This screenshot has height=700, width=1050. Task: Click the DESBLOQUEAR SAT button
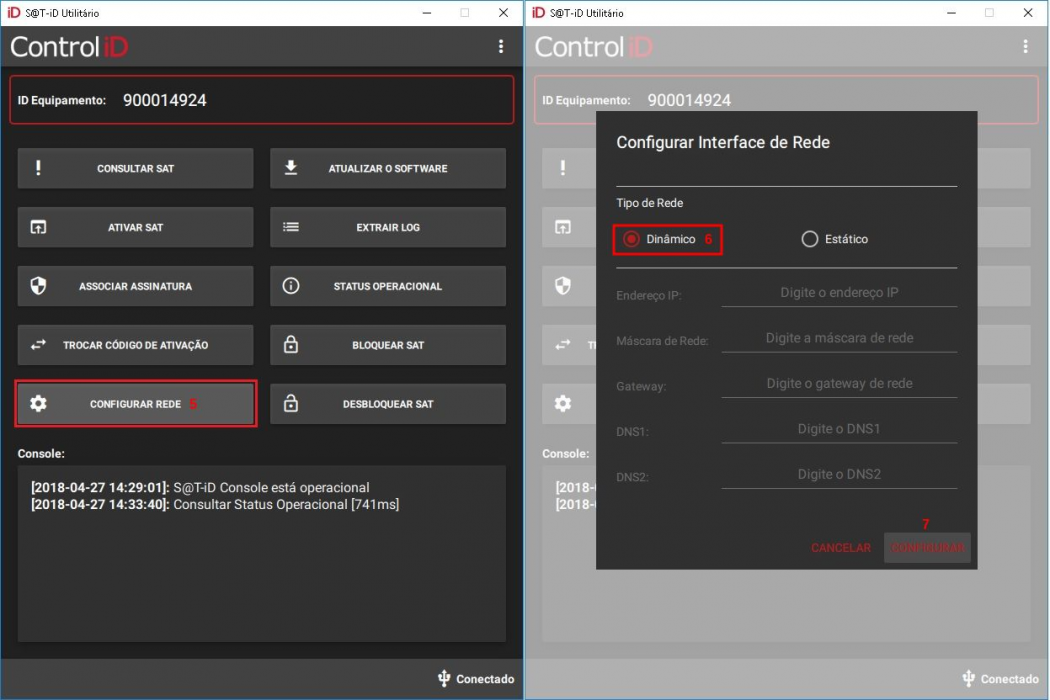click(x=388, y=404)
